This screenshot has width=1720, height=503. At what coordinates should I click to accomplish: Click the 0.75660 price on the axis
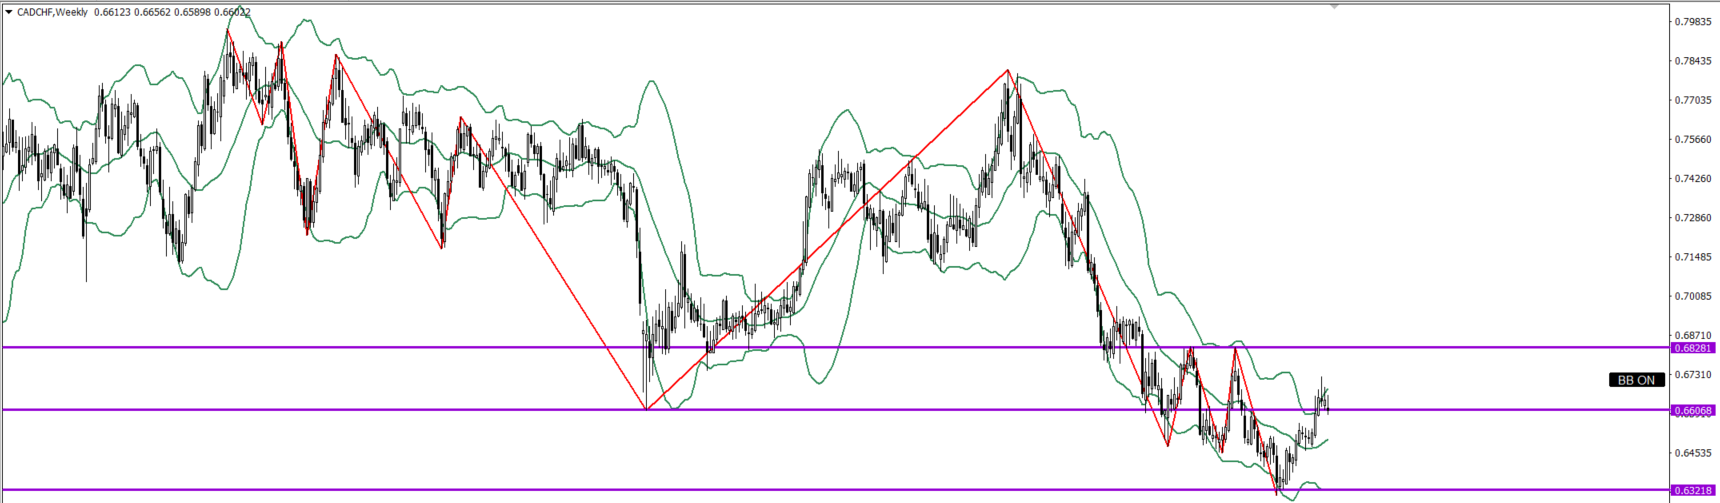click(x=1693, y=139)
